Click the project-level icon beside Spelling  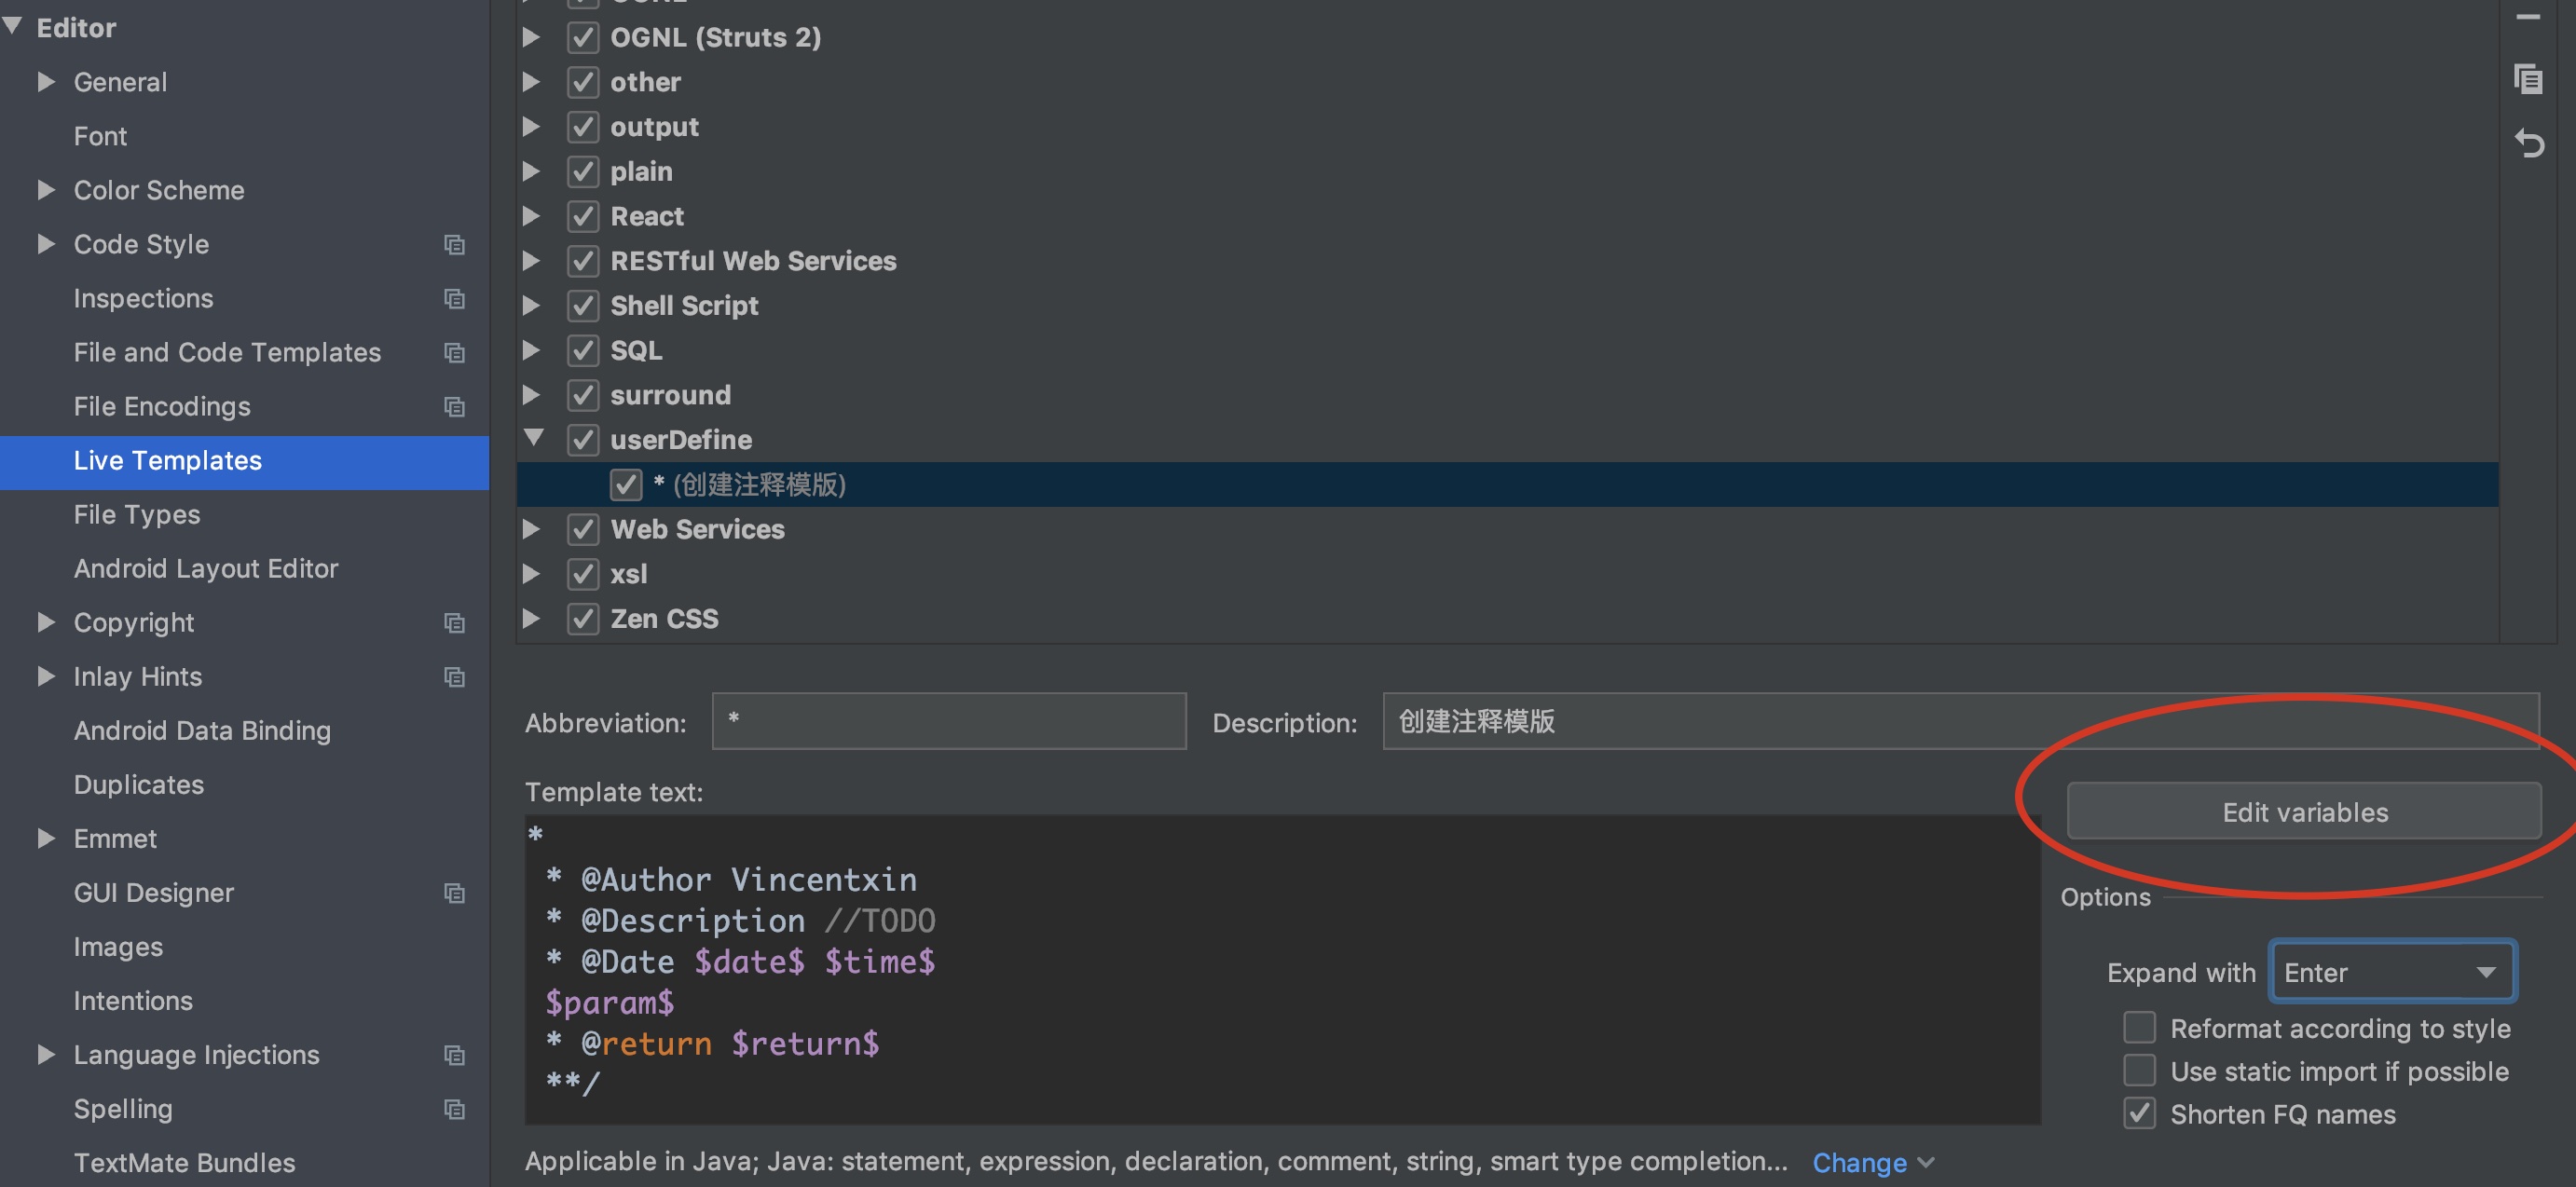click(x=454, y=1109)
